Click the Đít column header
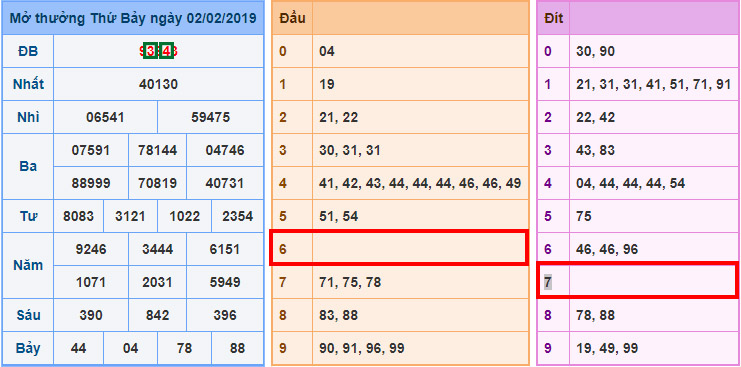 [x=553, y=18]
